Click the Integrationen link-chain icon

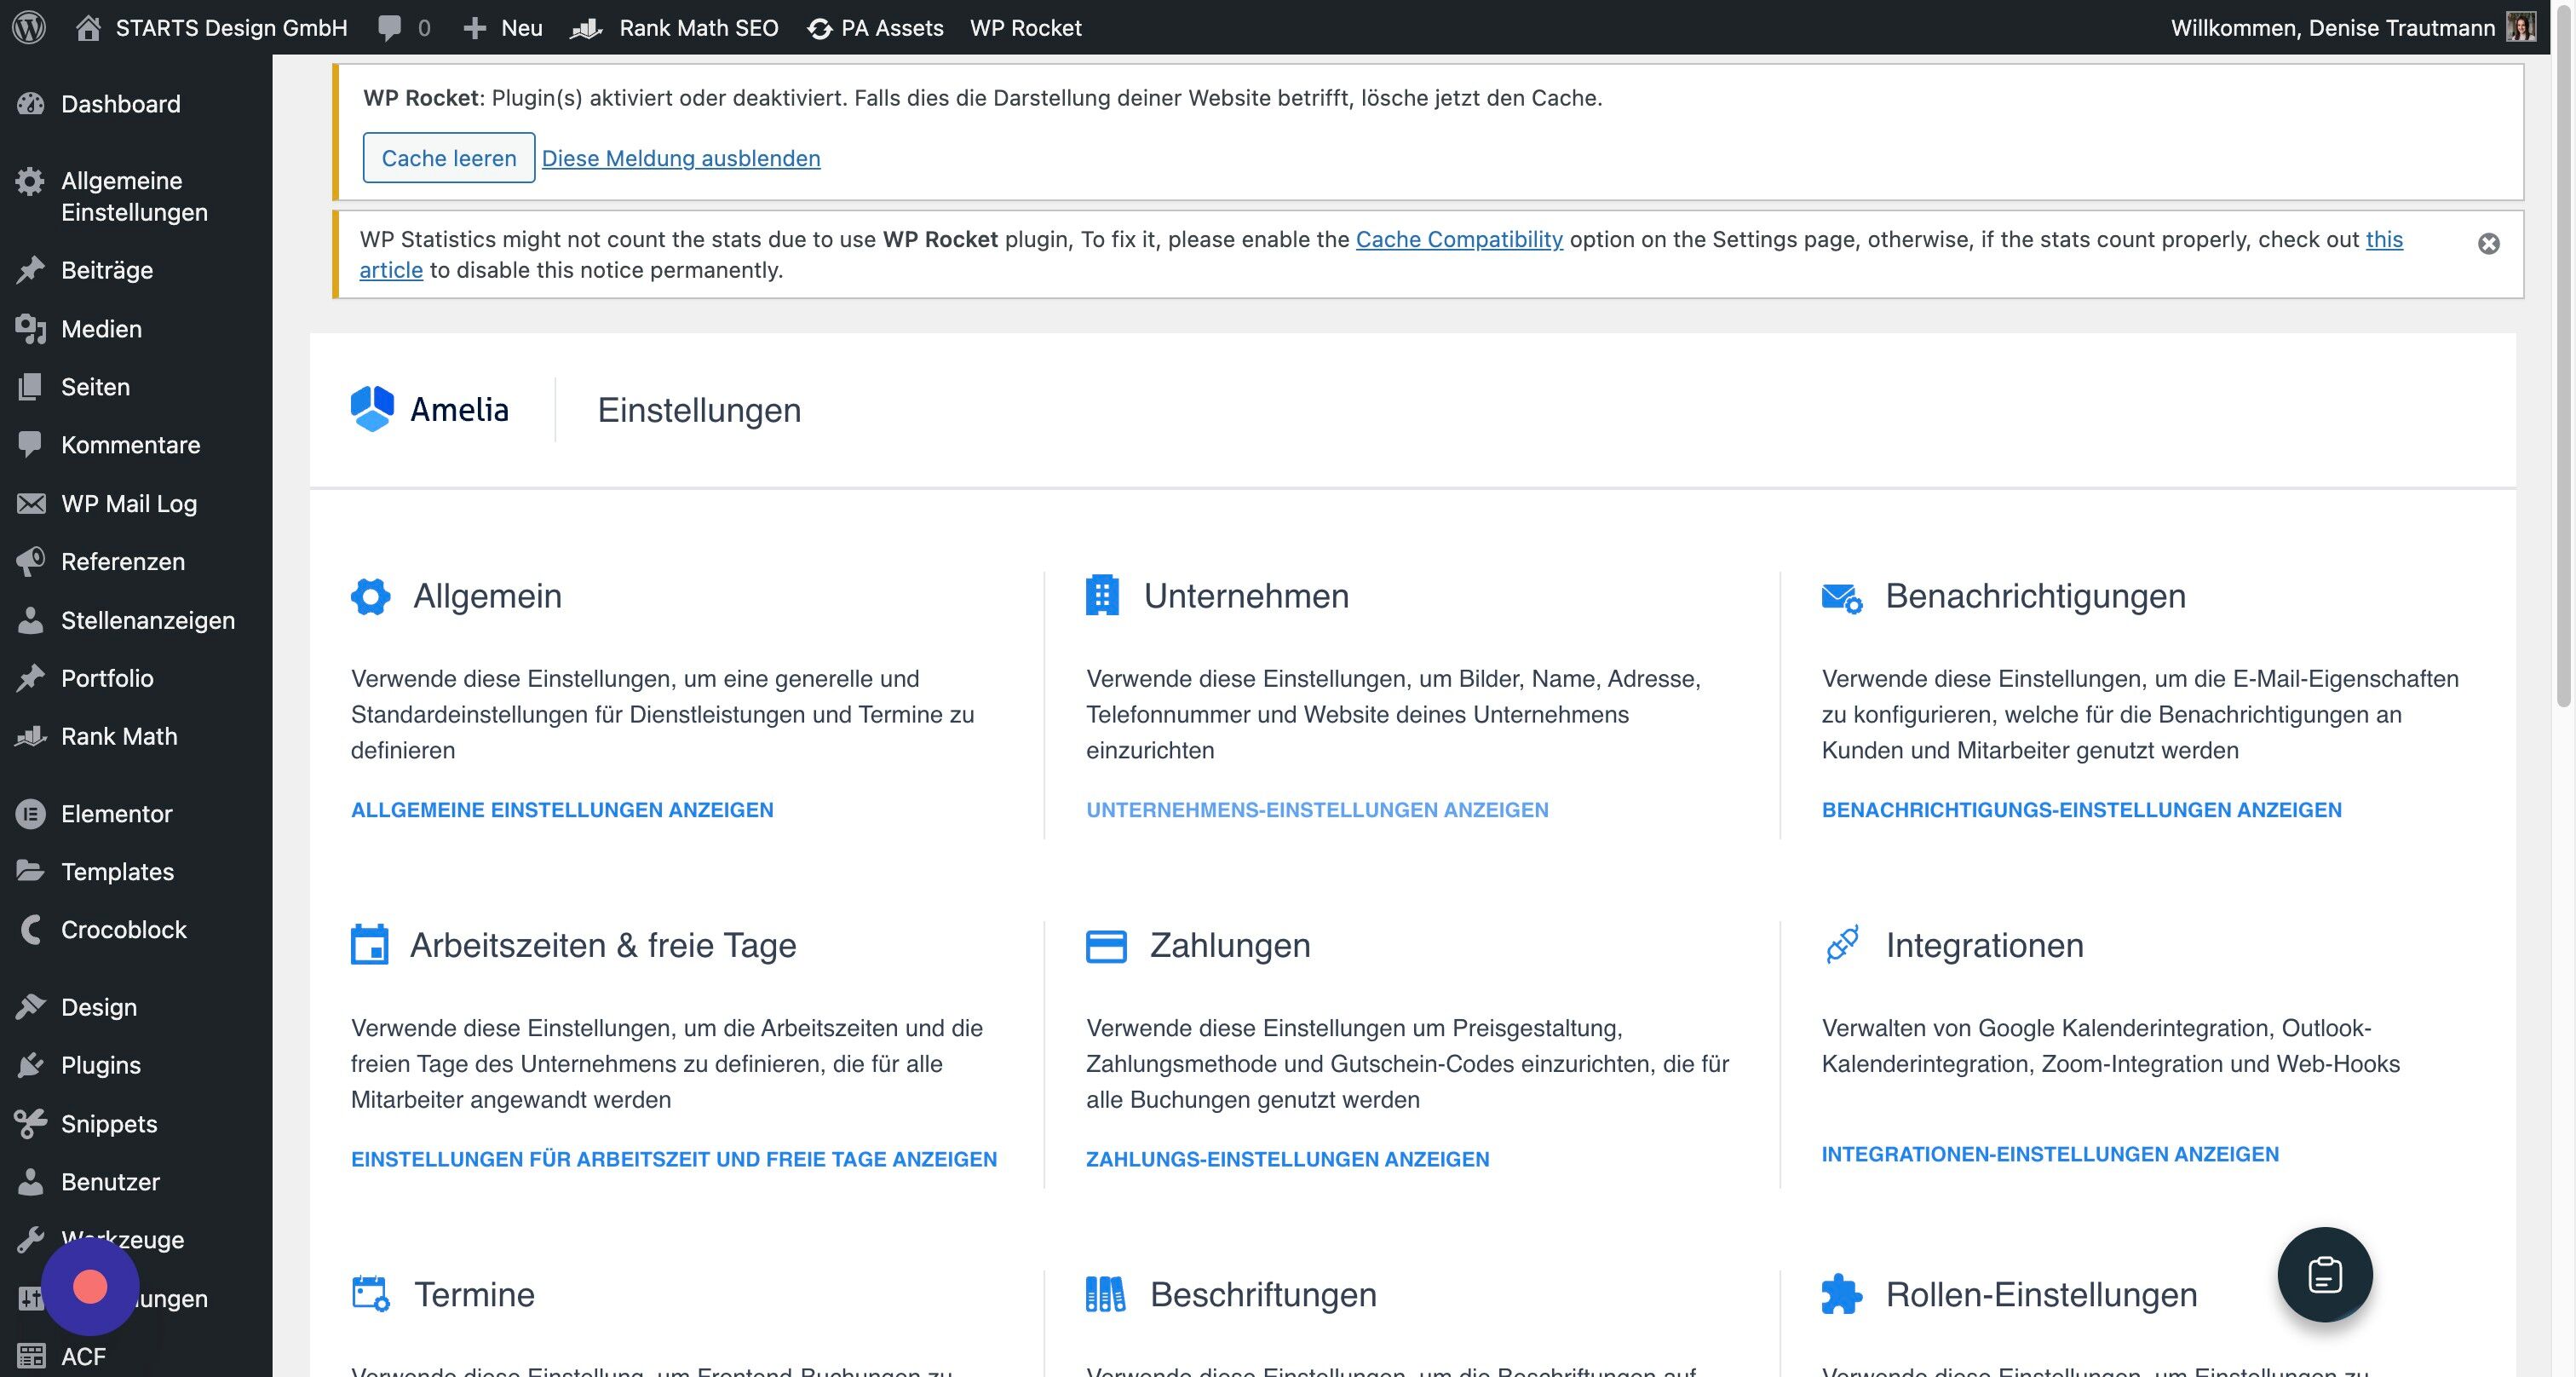(1842, 944)
